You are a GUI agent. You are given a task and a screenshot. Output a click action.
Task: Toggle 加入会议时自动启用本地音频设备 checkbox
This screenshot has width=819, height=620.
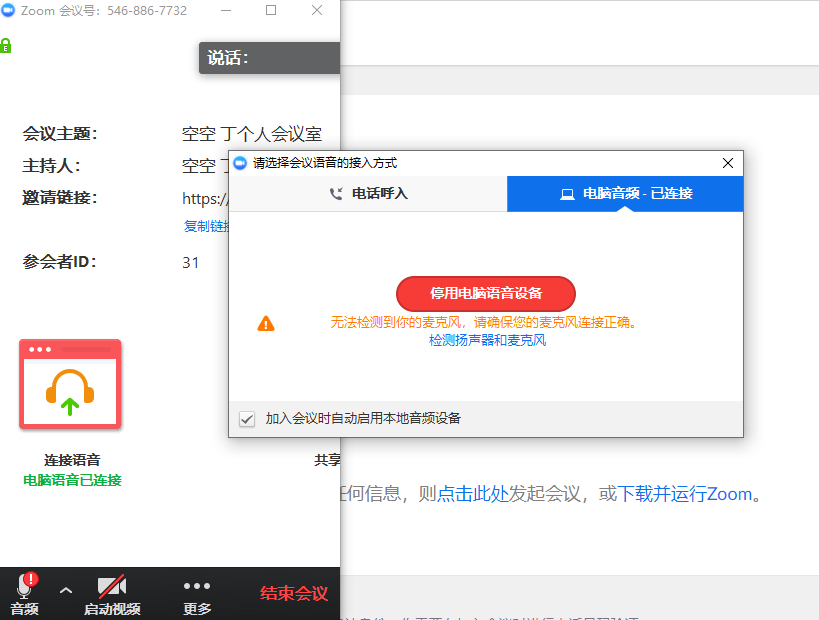(x=247, y=419)
